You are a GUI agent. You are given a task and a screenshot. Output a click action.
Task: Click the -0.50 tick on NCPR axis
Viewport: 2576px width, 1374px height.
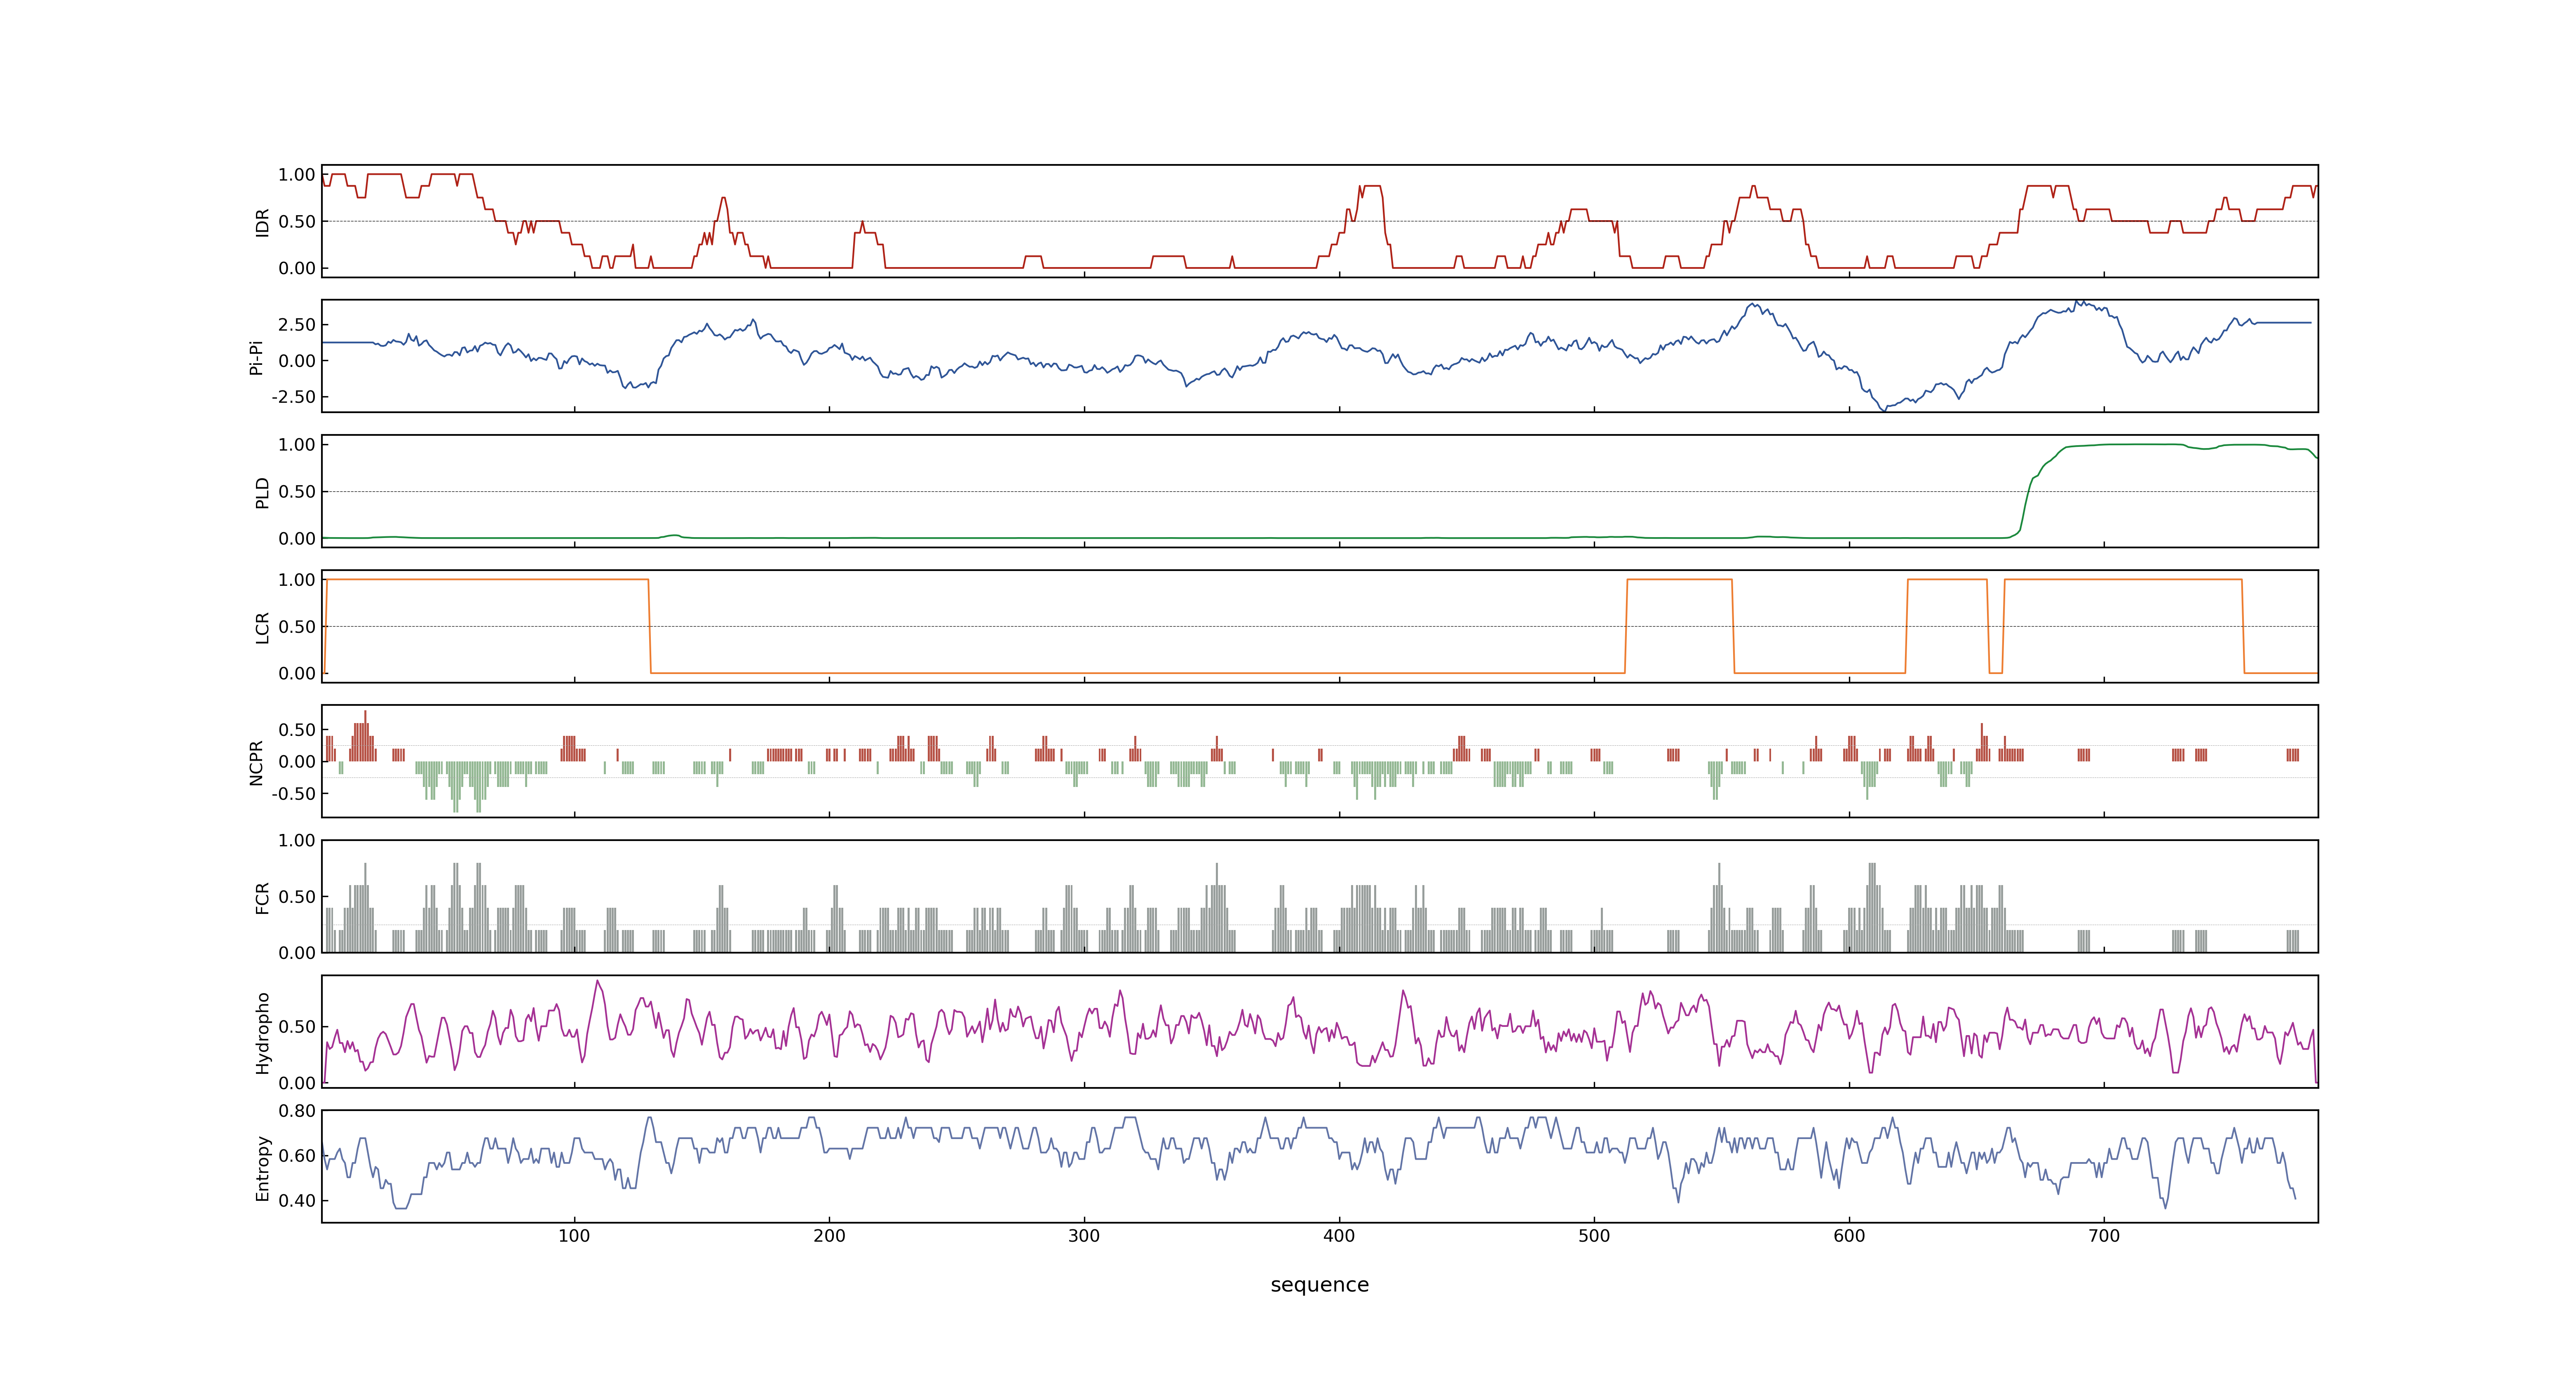[293, 794]
